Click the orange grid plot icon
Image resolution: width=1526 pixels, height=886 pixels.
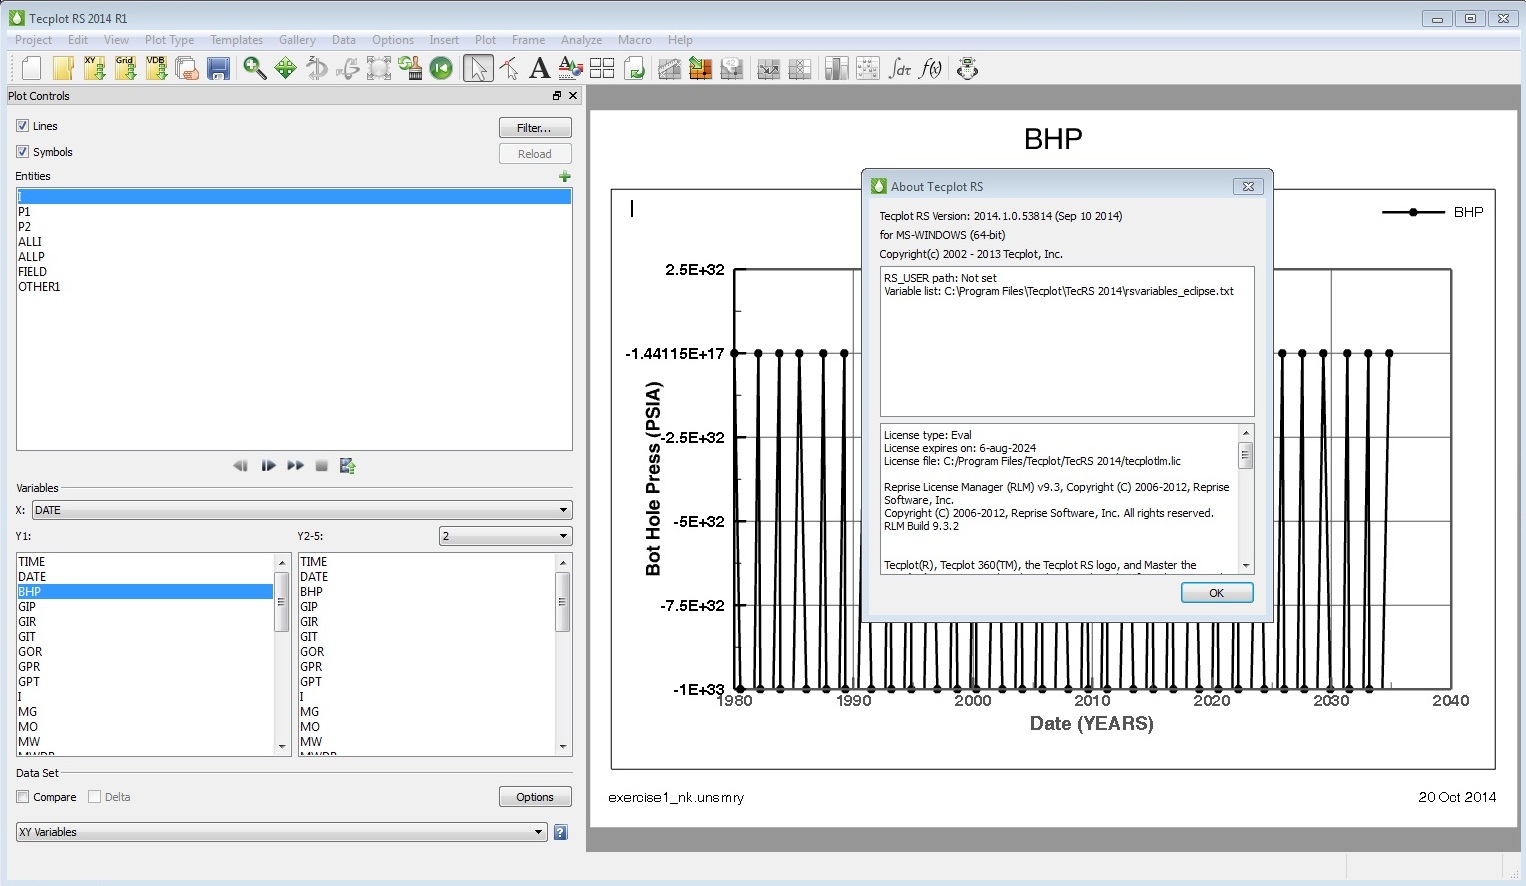tap(701, 68)
